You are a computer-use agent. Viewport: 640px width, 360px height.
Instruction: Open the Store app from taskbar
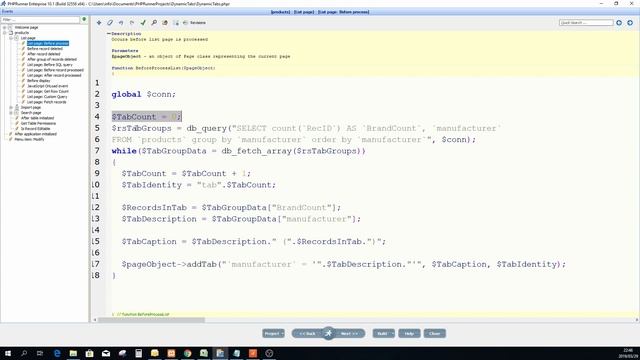(89, 353)
